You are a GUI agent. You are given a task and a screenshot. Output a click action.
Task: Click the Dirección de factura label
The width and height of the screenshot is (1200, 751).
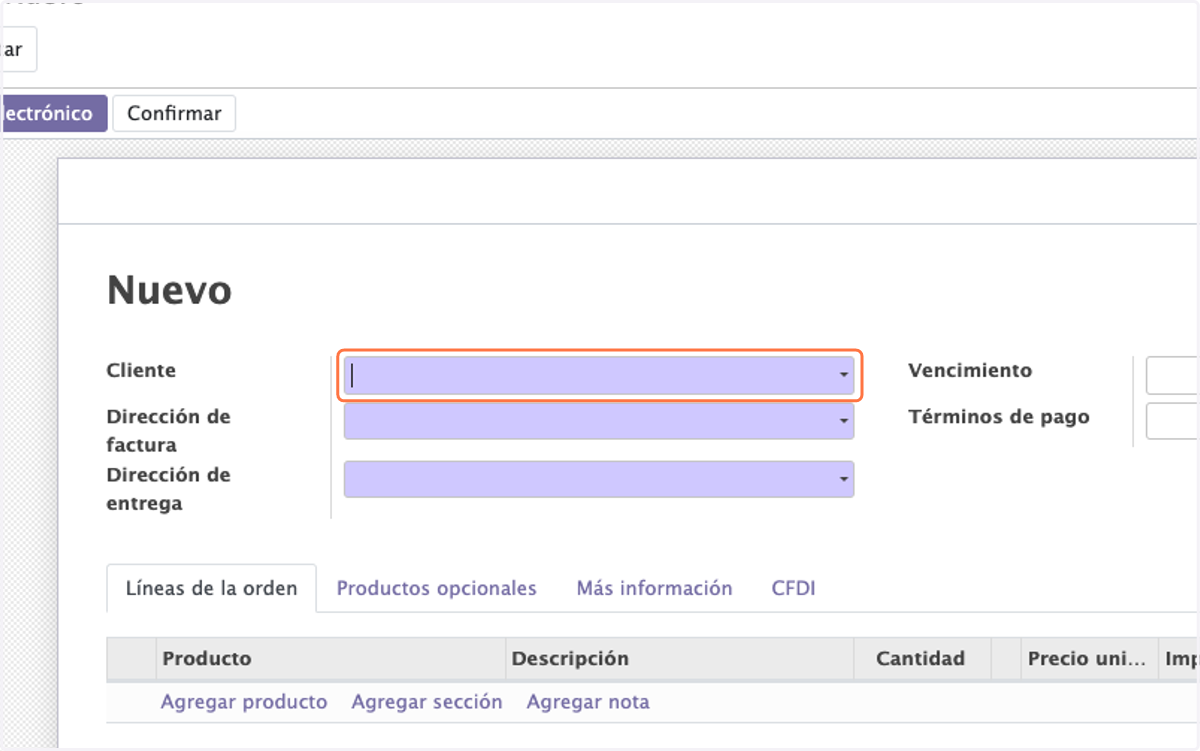(x=168, y=430)
